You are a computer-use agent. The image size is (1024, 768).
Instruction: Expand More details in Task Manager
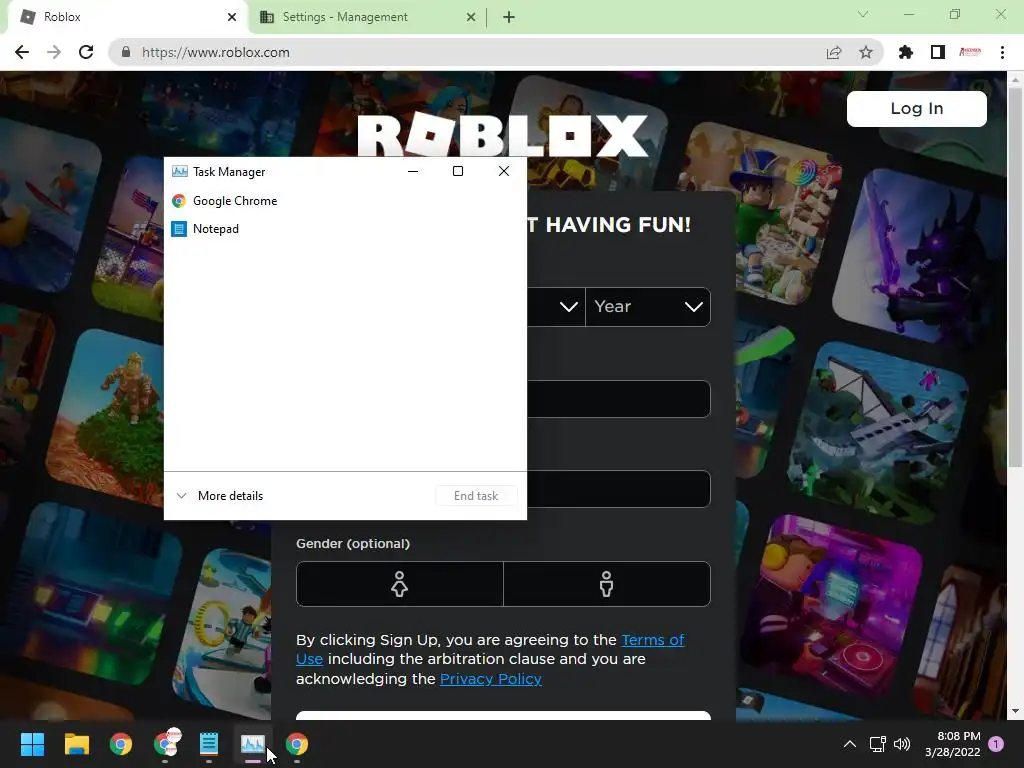pyautogui.click(x=220, y=496)
